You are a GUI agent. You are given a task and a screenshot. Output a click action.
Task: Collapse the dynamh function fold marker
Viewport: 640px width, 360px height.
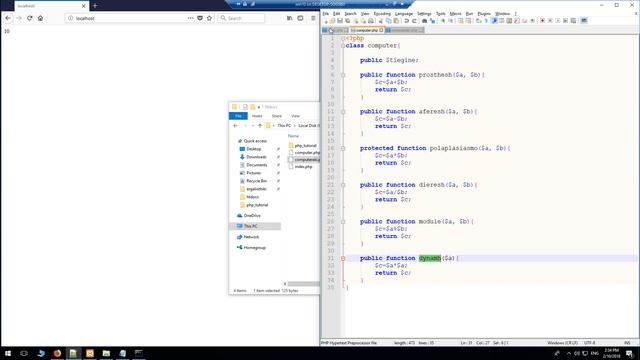coord(343,258)
